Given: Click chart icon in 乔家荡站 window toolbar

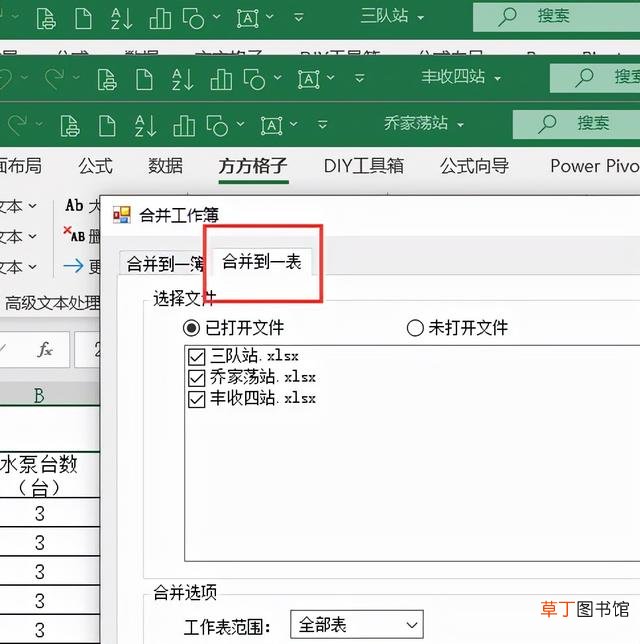Looking at the screenshot, I should pyautogui.click(x=184, y=125).
